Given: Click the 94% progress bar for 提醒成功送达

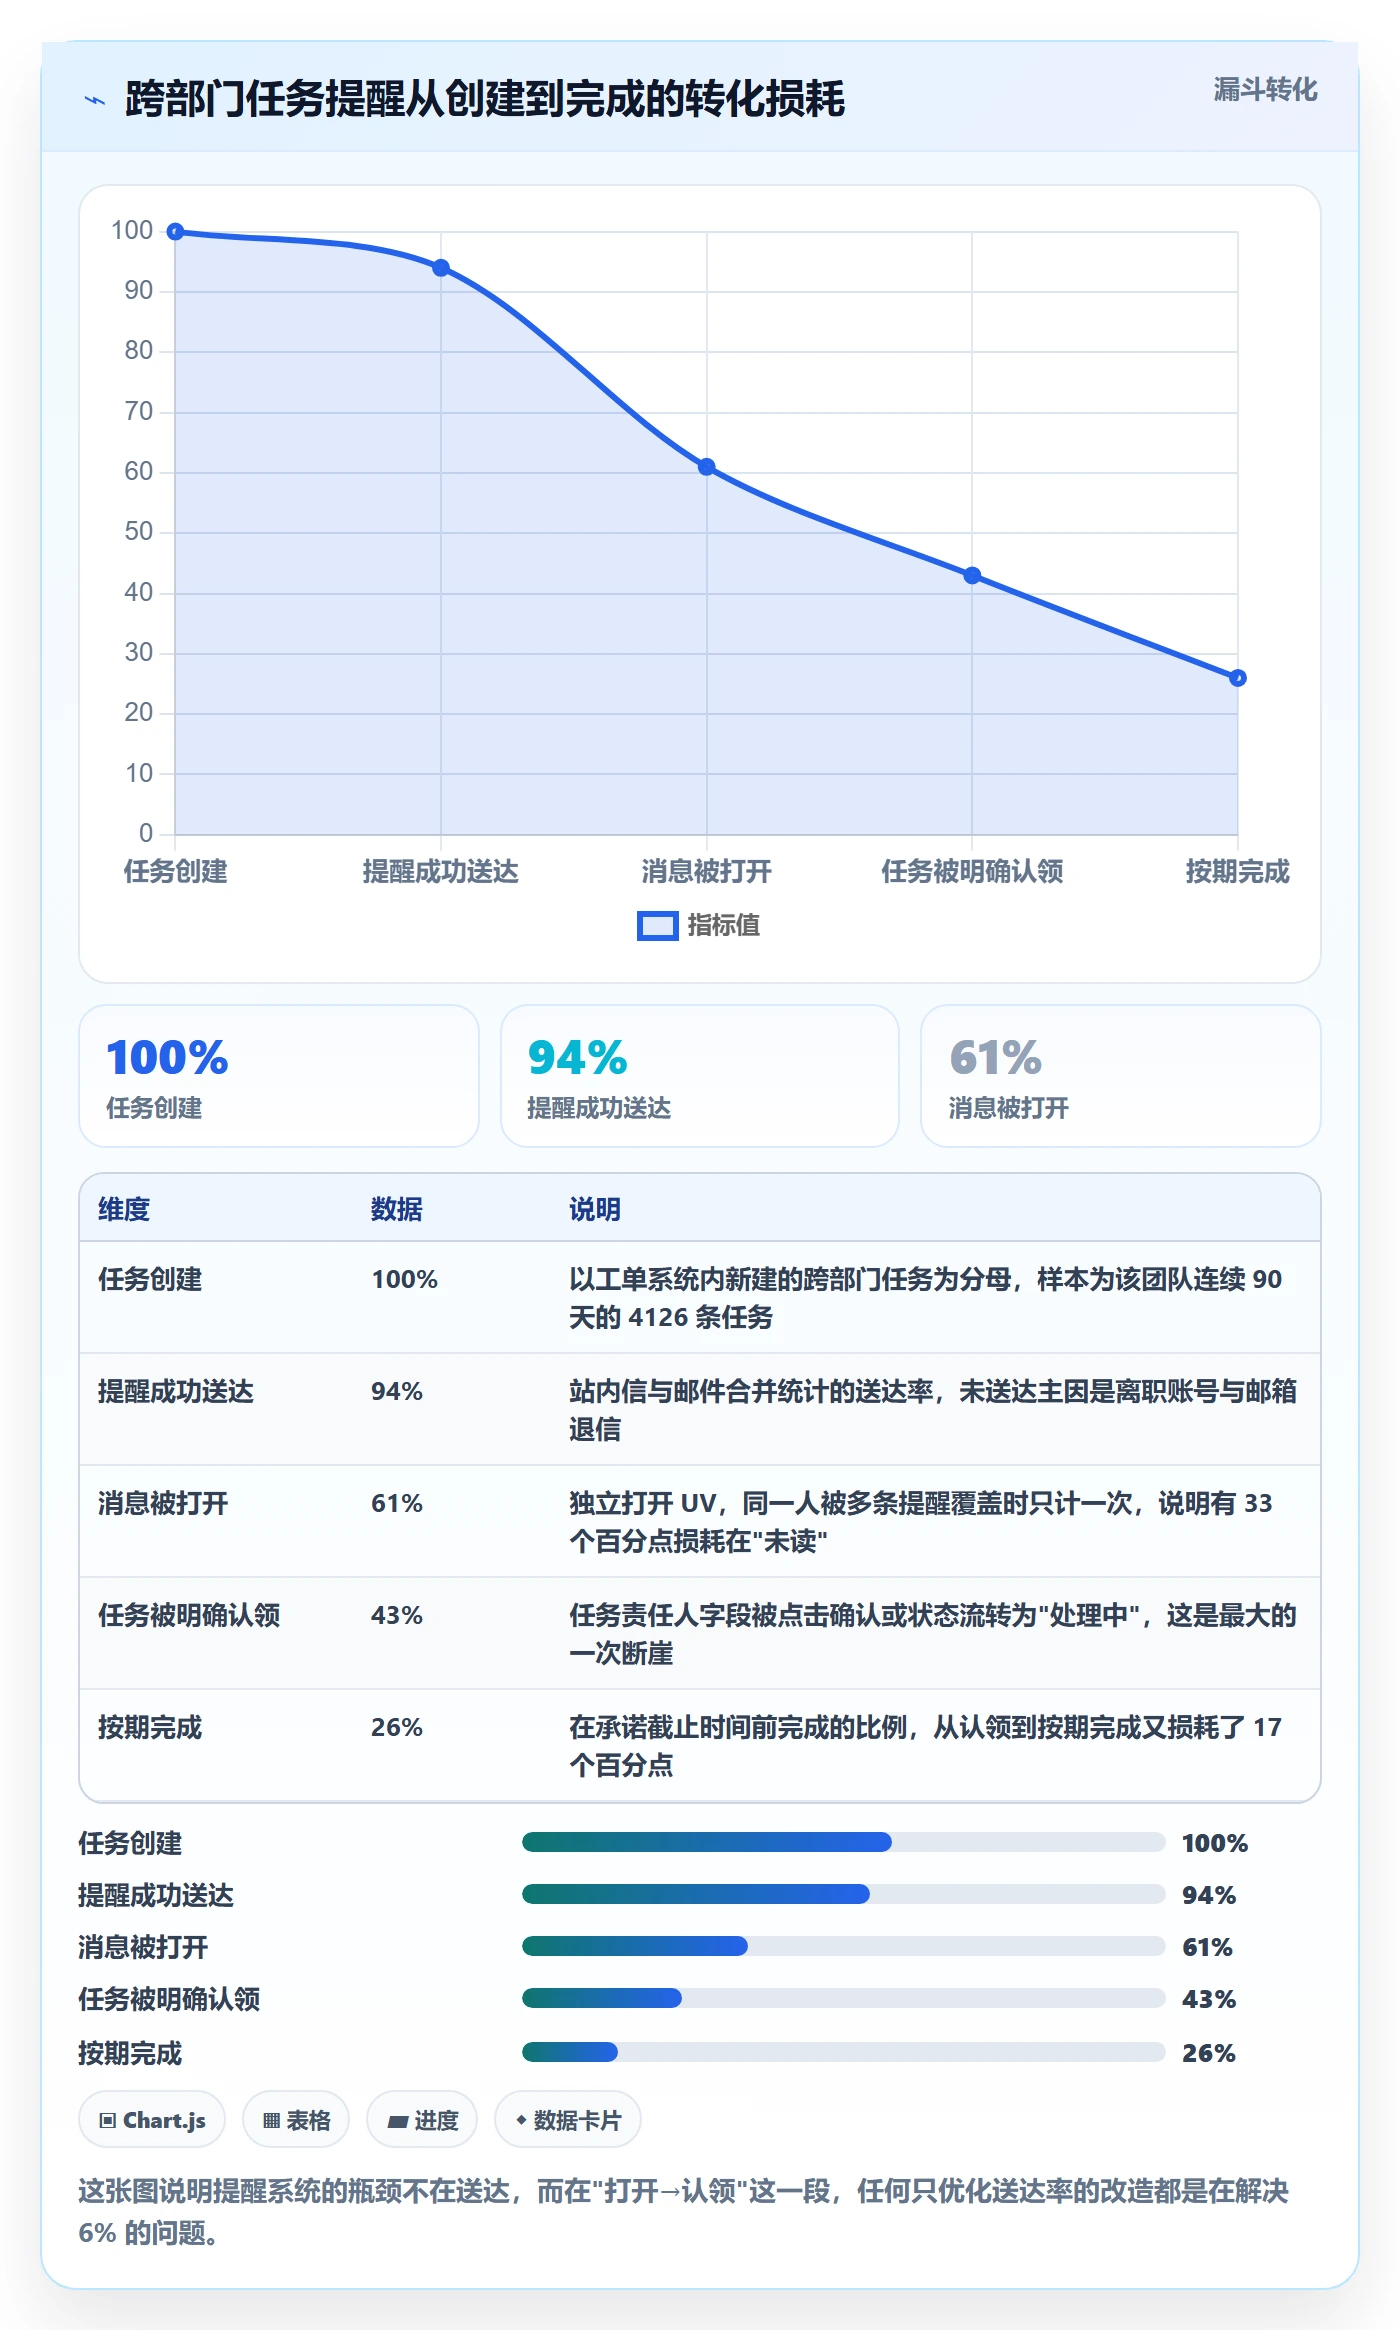Looking at the screenshot, I should (x=844, y=1894).
